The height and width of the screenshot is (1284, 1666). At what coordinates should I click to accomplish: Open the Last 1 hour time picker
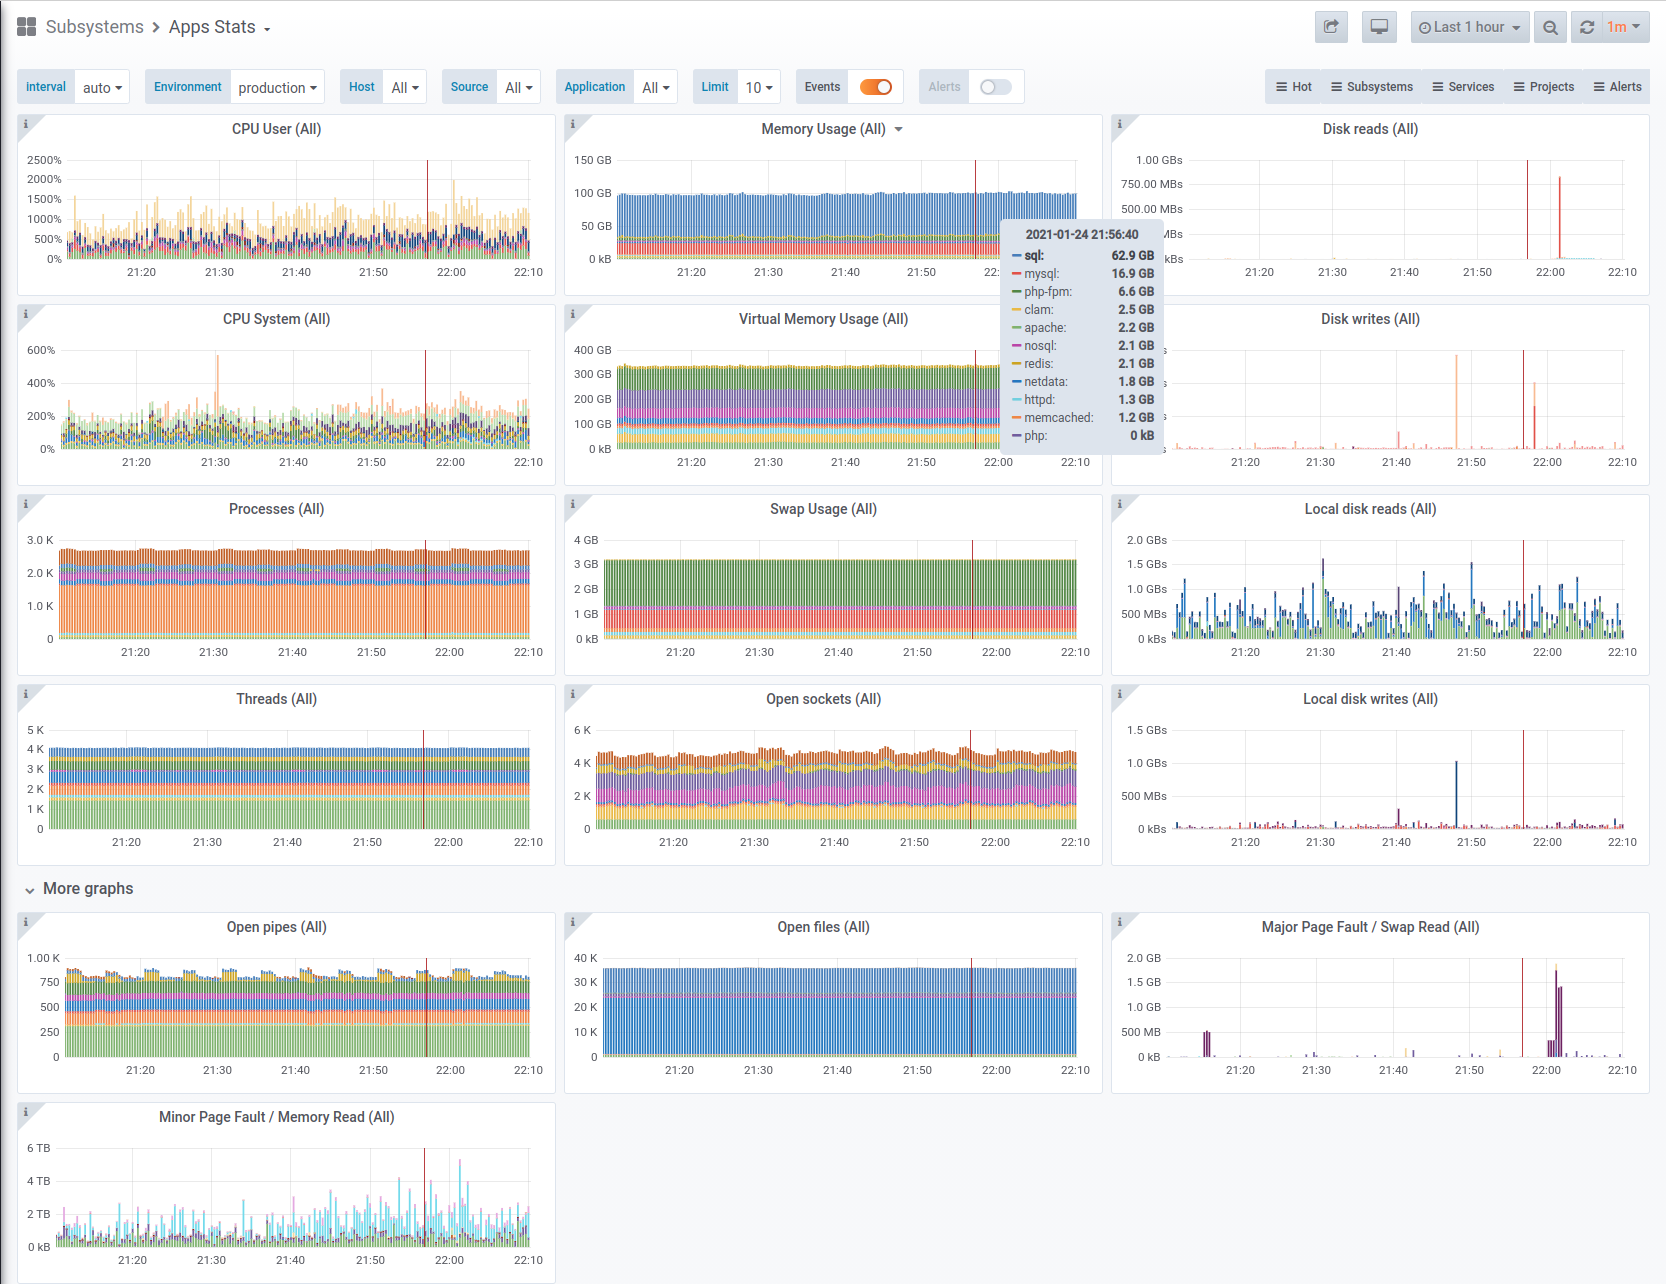point(1470,27)
